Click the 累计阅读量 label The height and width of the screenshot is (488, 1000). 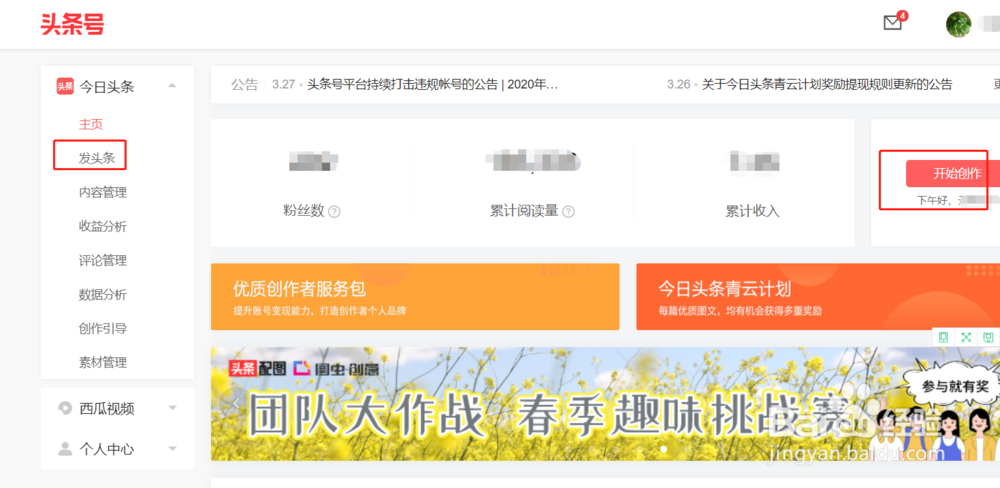coord(524,211)
